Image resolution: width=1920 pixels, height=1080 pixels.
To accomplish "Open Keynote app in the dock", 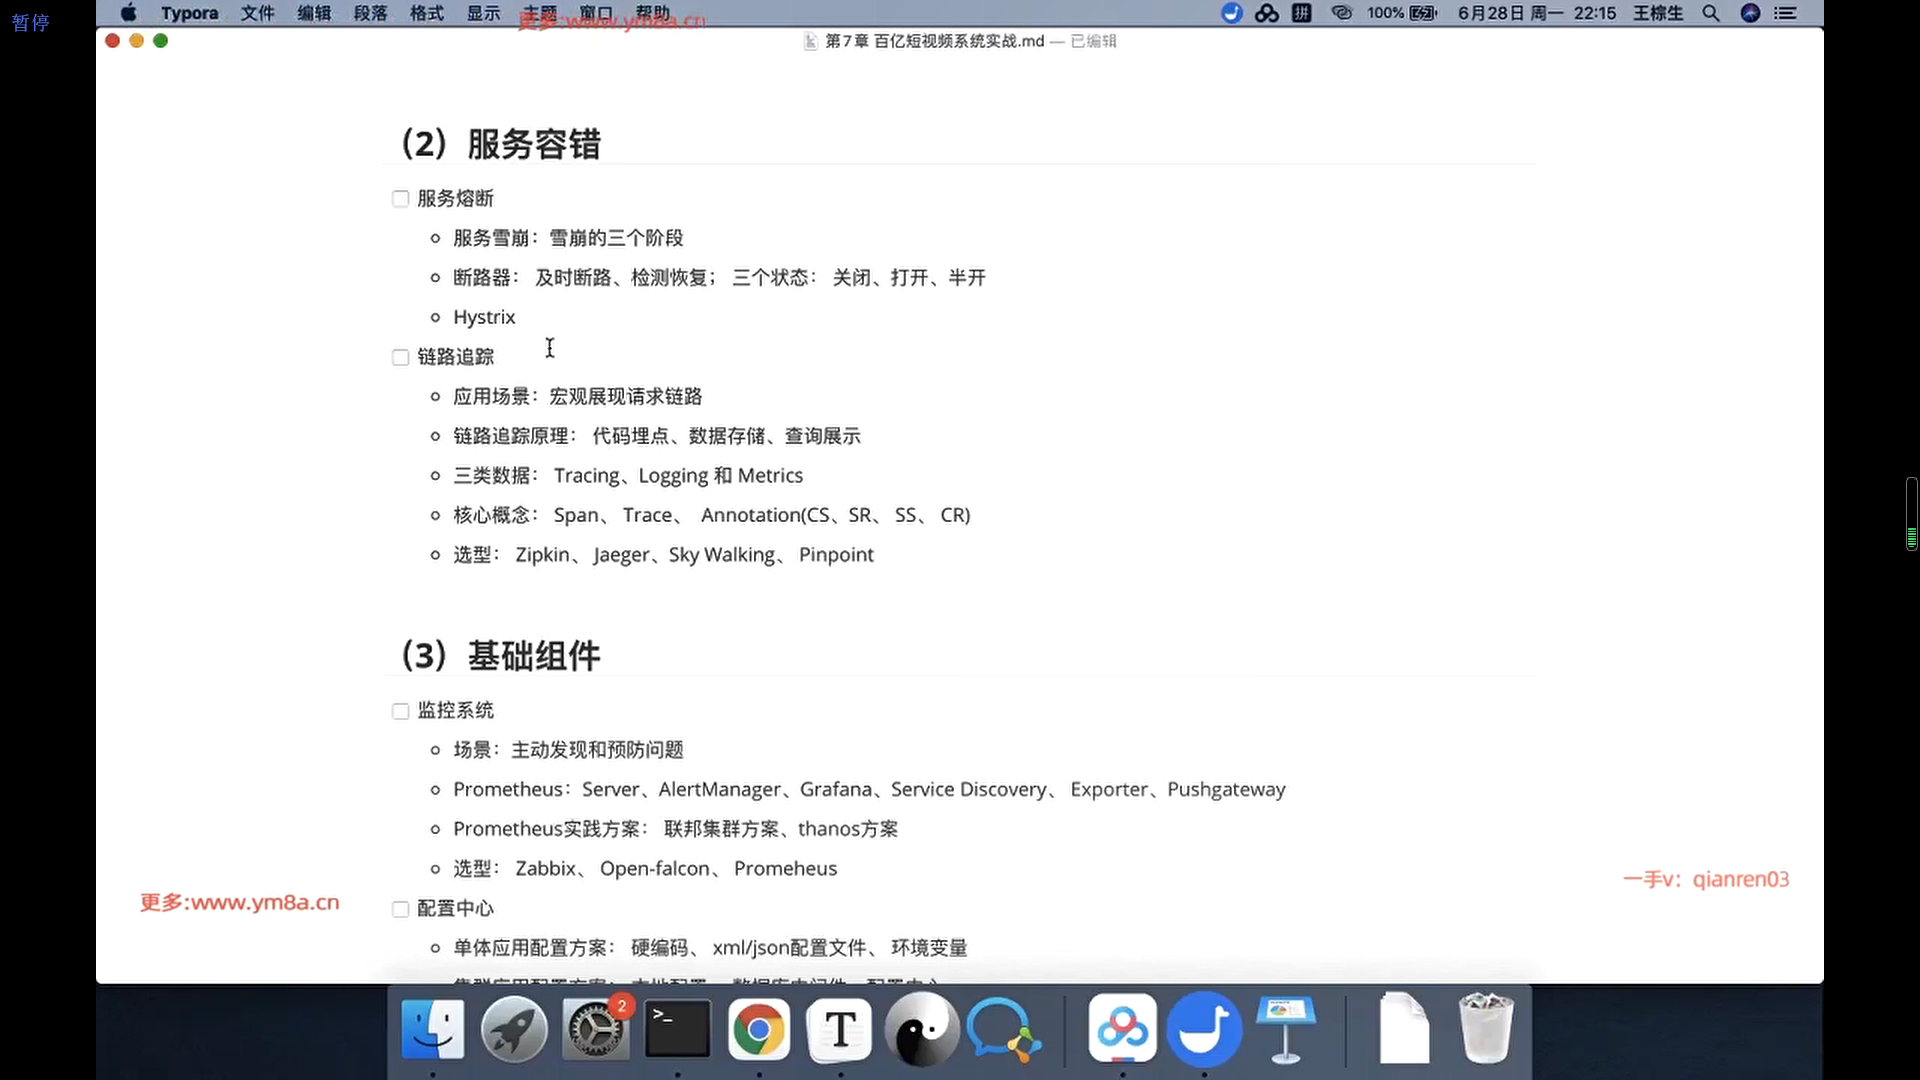I will [x=1285, y=1030].
